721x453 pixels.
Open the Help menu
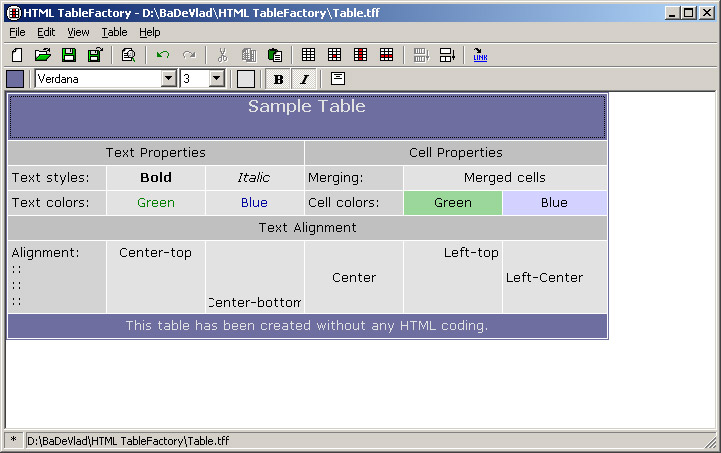(150, 32)
